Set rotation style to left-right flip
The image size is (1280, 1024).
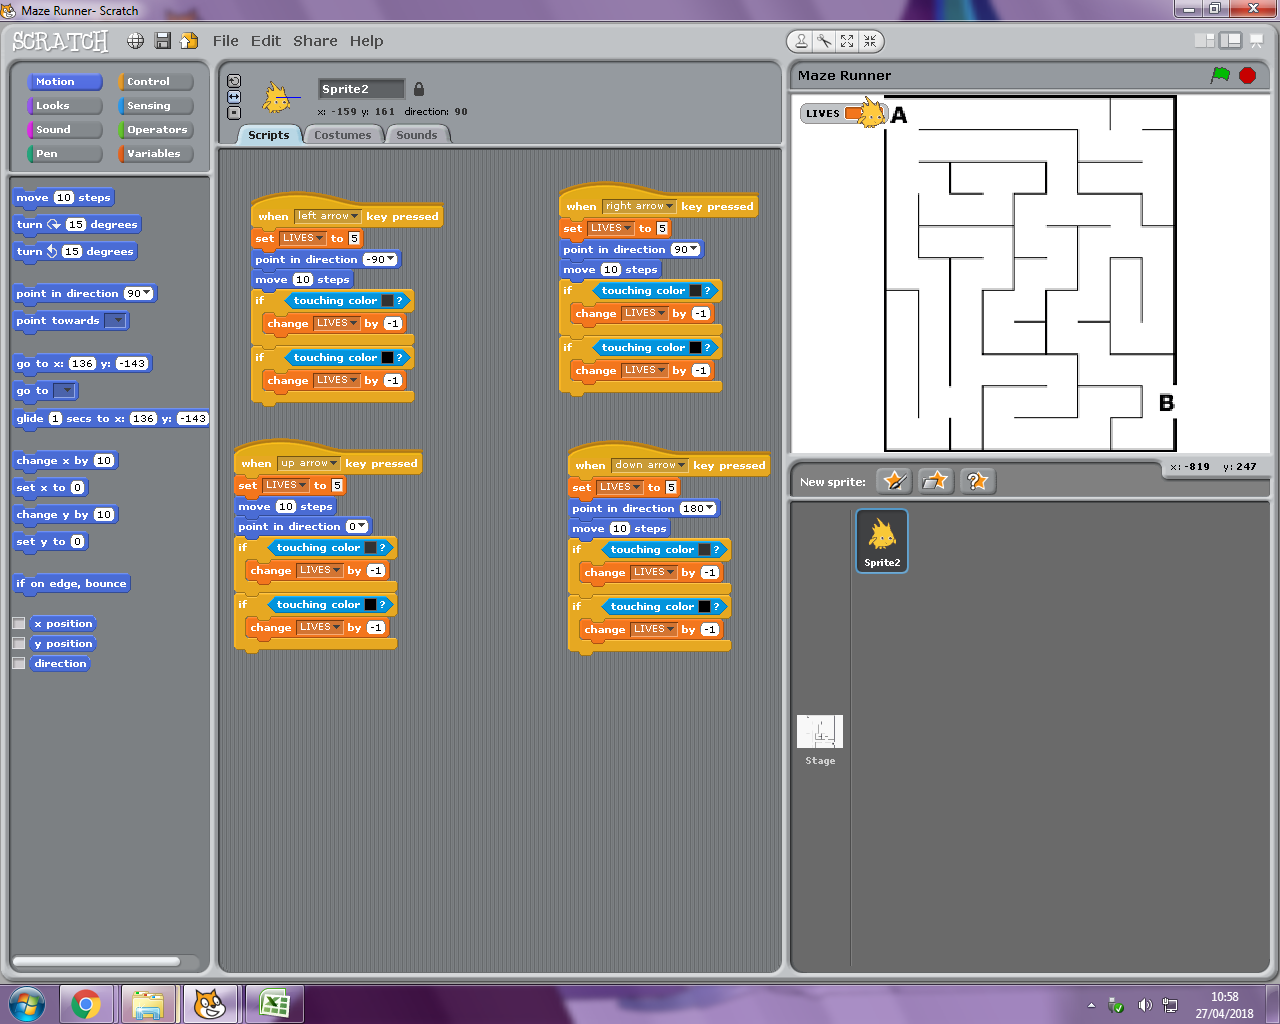pyautogui.click(x=234, y=97)
